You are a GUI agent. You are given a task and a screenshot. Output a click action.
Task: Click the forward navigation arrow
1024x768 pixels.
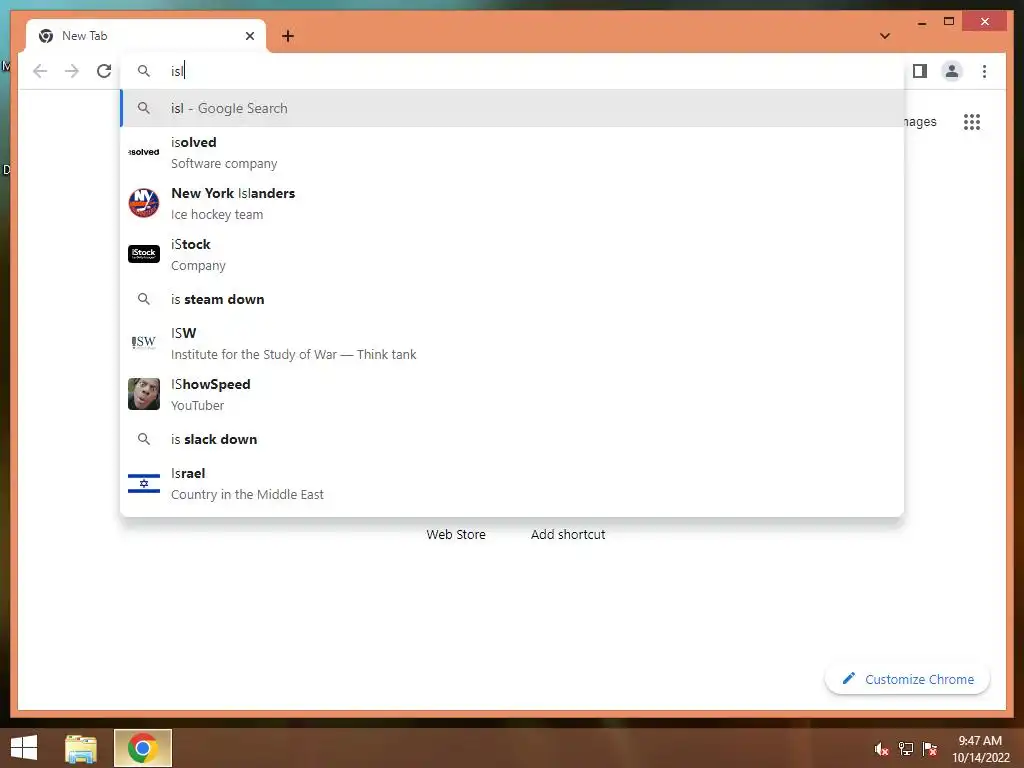tap(72, 71)
